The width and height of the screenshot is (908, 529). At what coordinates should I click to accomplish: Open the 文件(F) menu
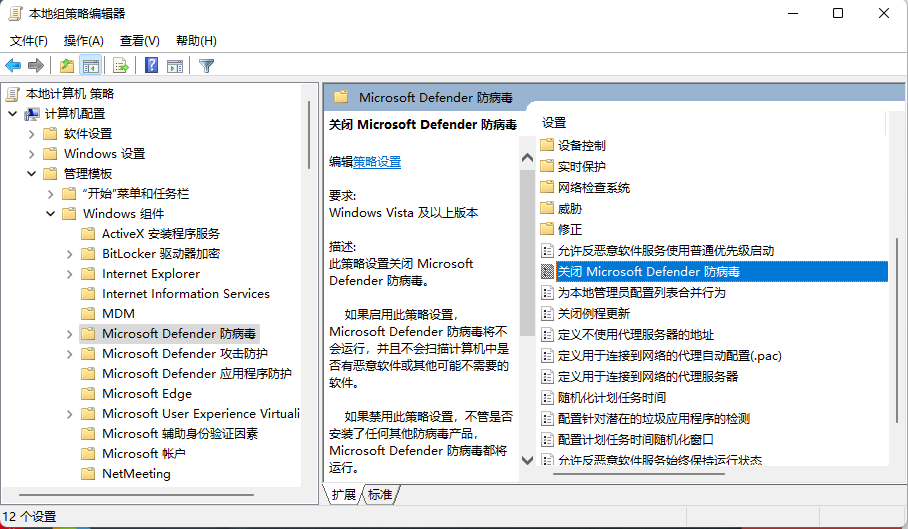28,41
